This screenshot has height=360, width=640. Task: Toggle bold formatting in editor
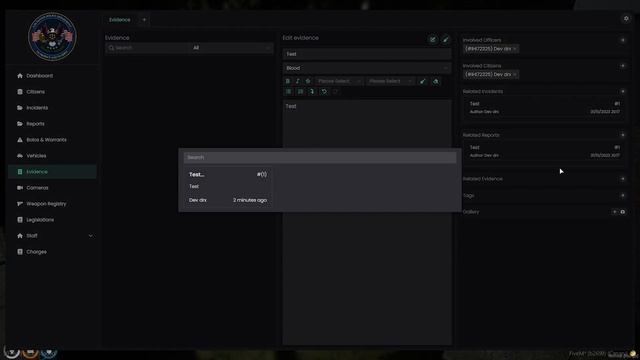[x=287, y=81]
